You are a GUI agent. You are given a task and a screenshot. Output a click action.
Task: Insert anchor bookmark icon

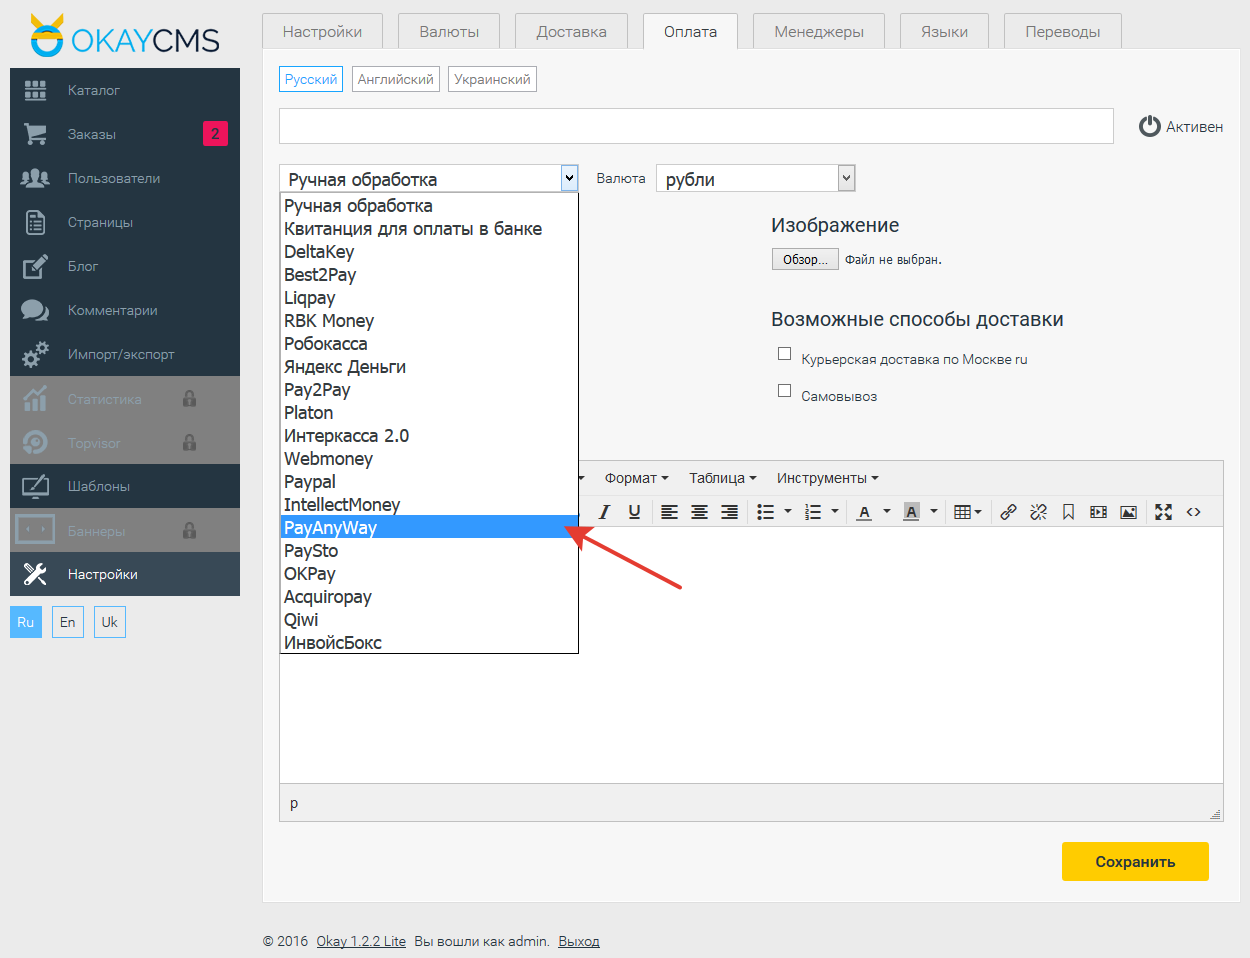(1068, 512)
